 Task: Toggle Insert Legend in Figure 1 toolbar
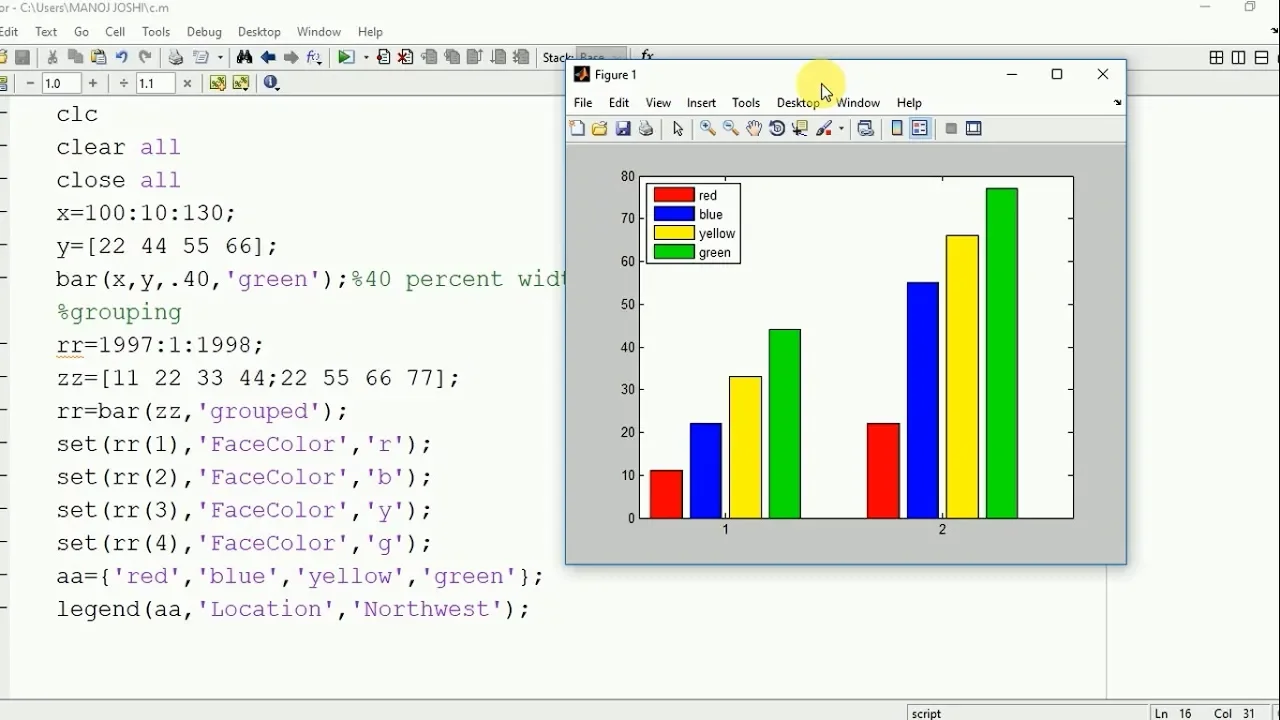(920, 128)
